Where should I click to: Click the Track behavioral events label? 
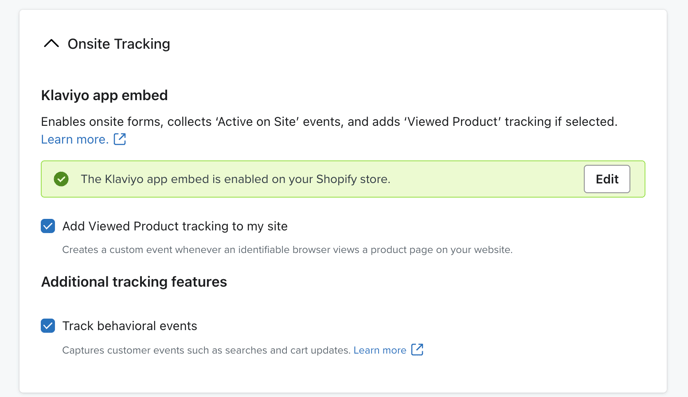click(129, 326)
